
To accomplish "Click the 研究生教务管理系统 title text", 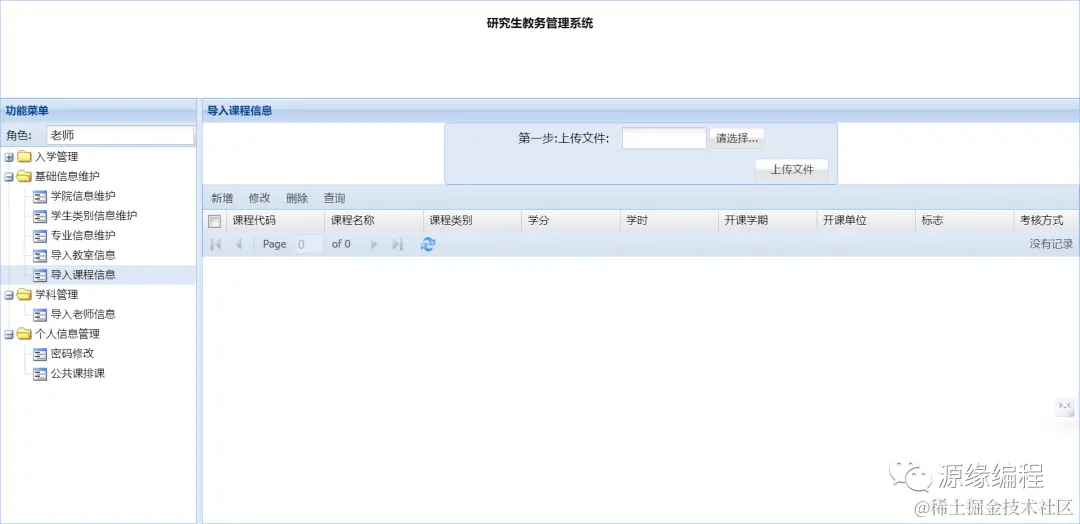I will pos(540,23).
